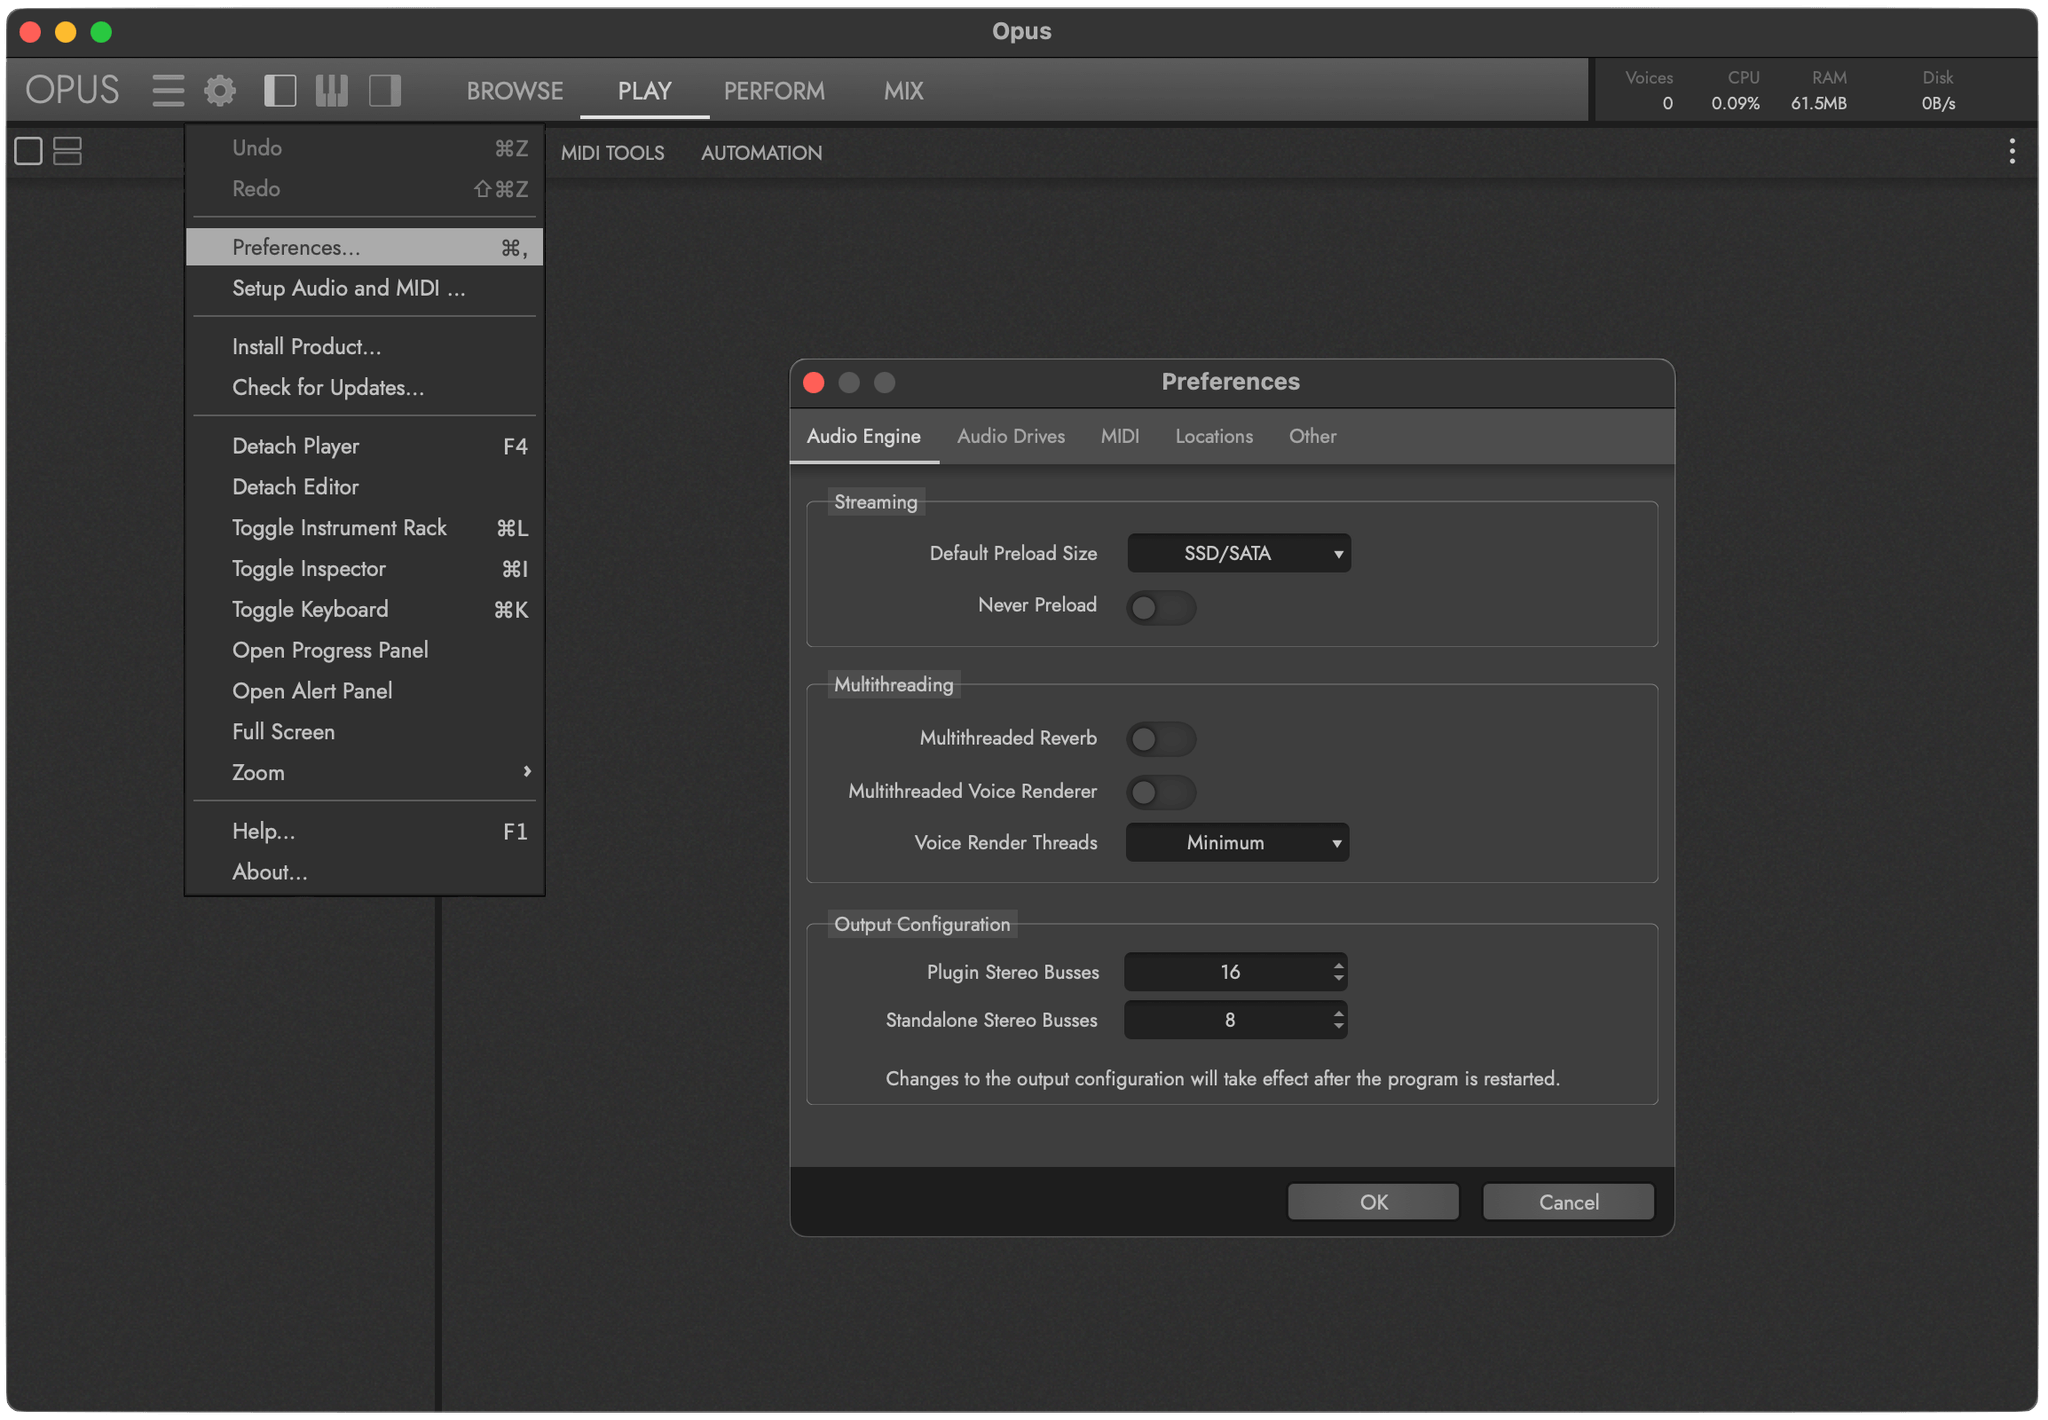
Task: Choose Detach Player menu item
Action: pos(364,446)
